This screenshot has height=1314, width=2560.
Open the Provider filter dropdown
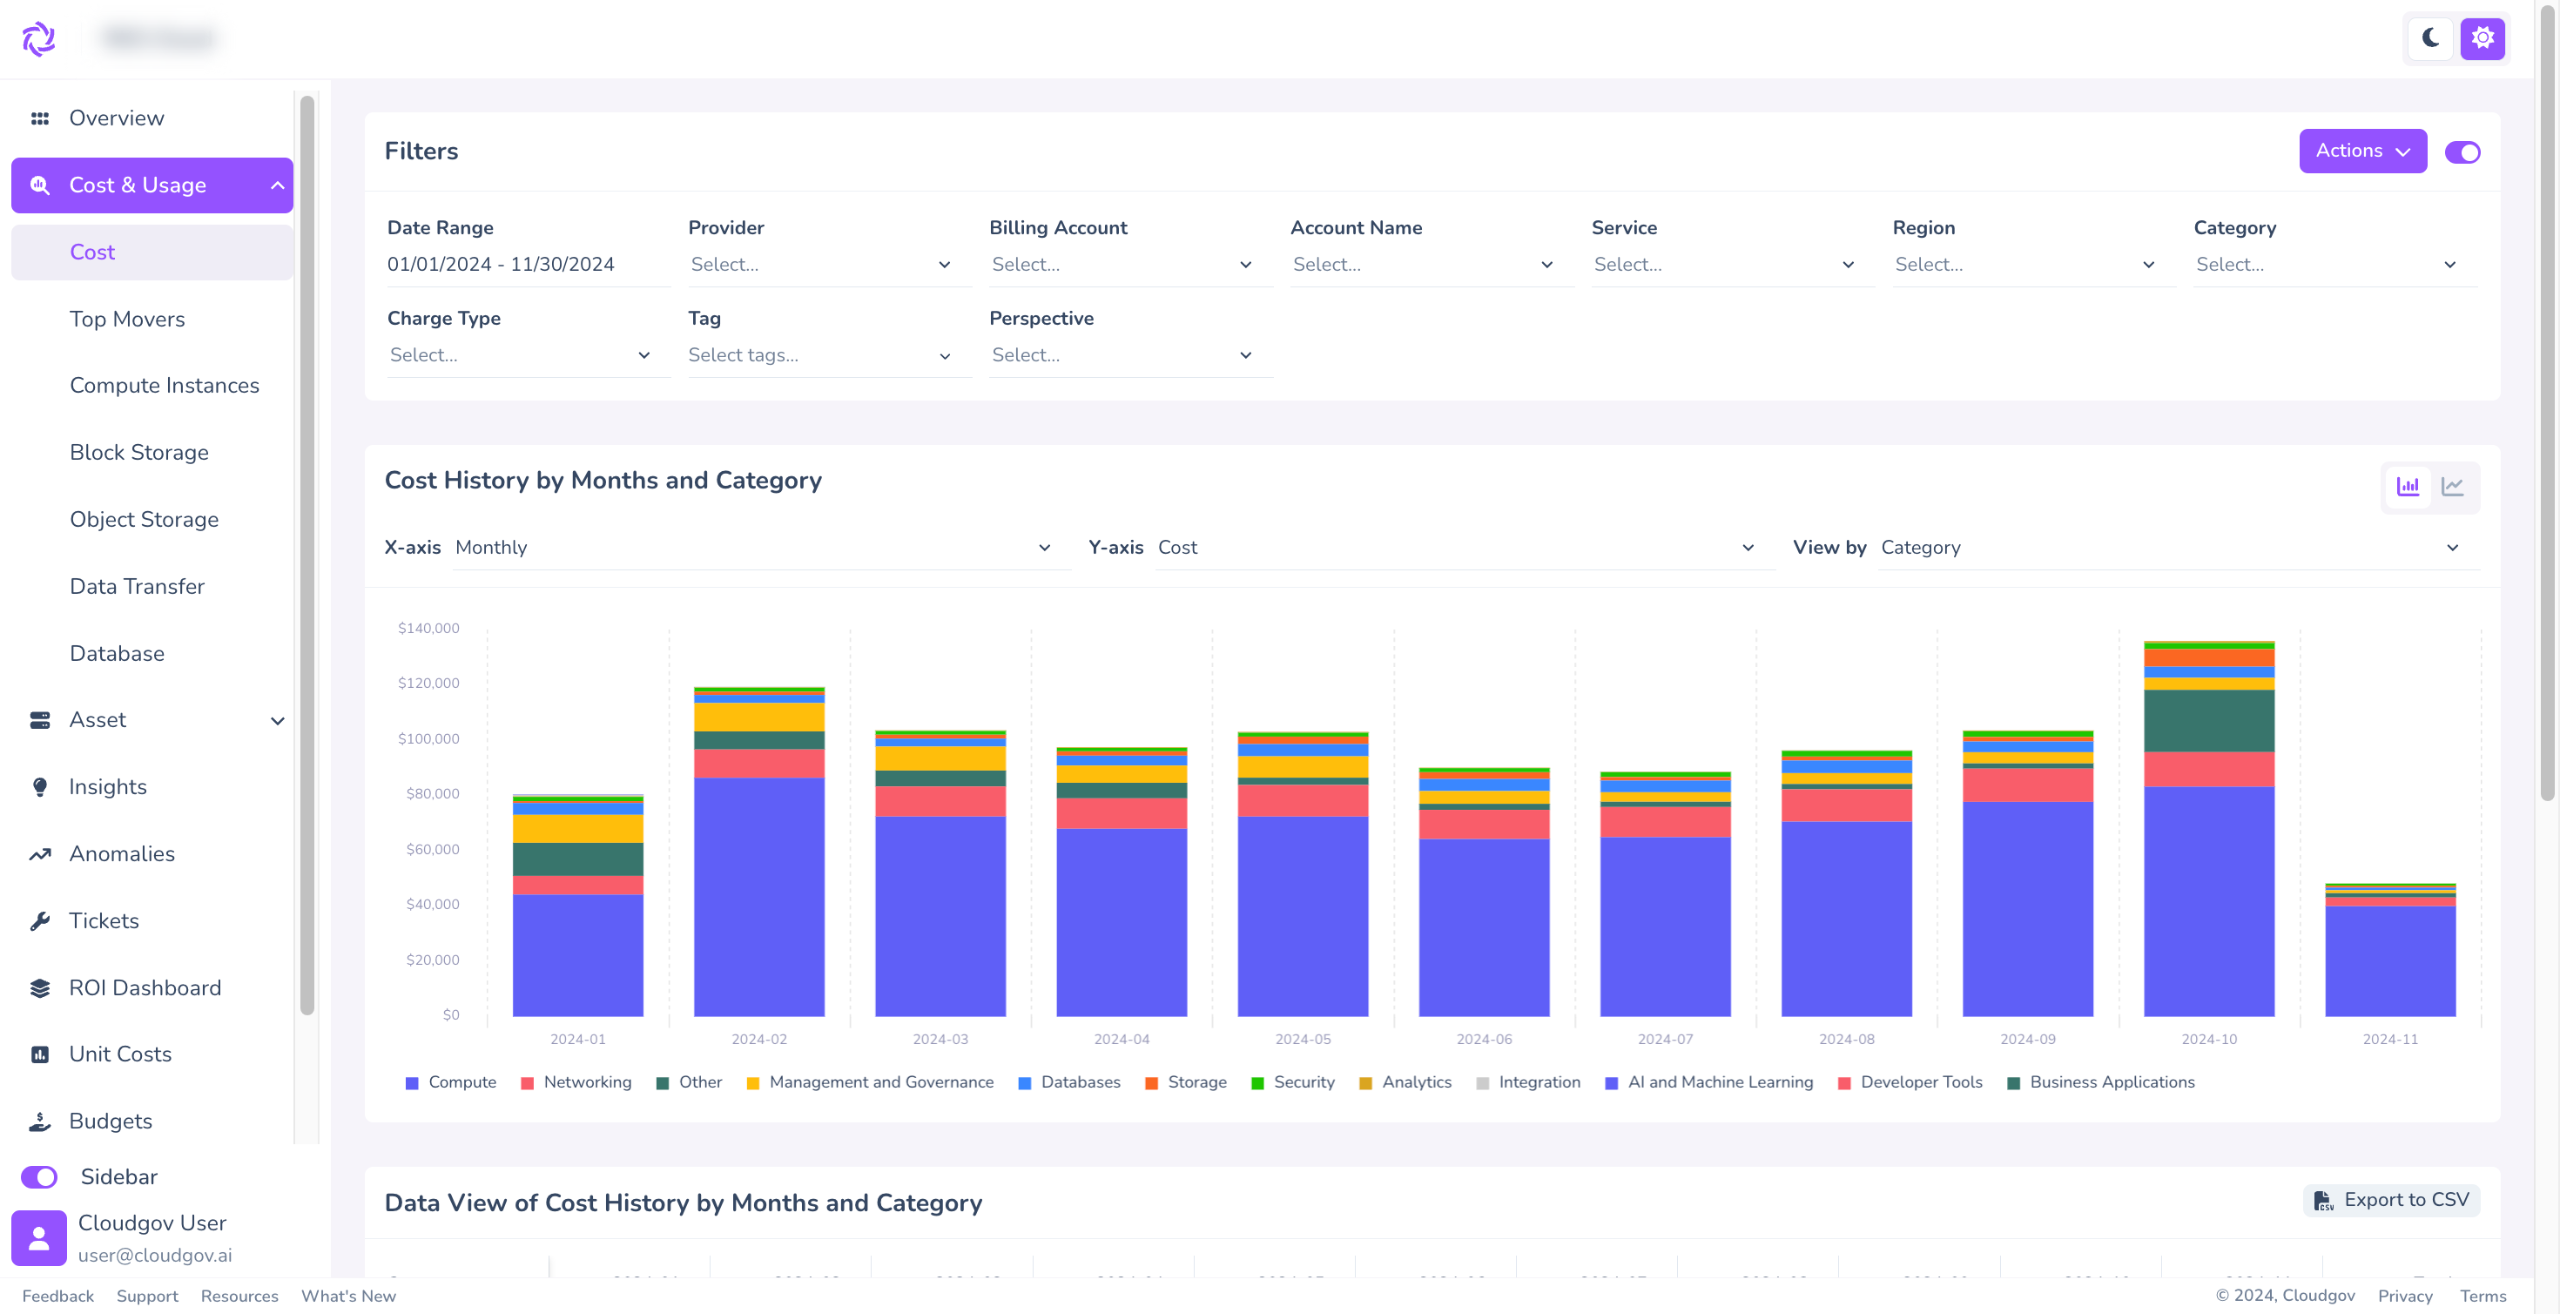click(820, 265)
